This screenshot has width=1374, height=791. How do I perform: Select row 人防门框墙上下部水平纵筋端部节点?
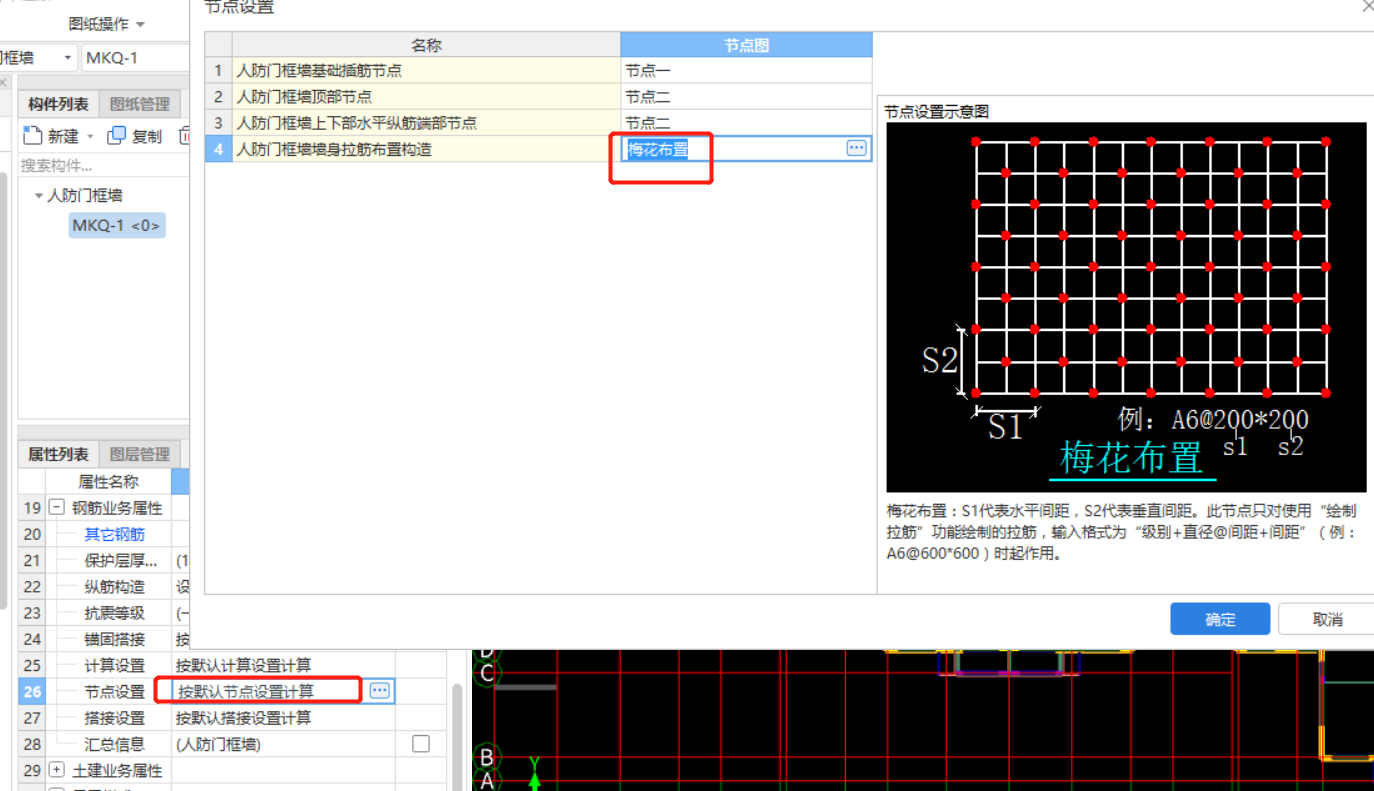pyautogui.click(x=426, y=123)
